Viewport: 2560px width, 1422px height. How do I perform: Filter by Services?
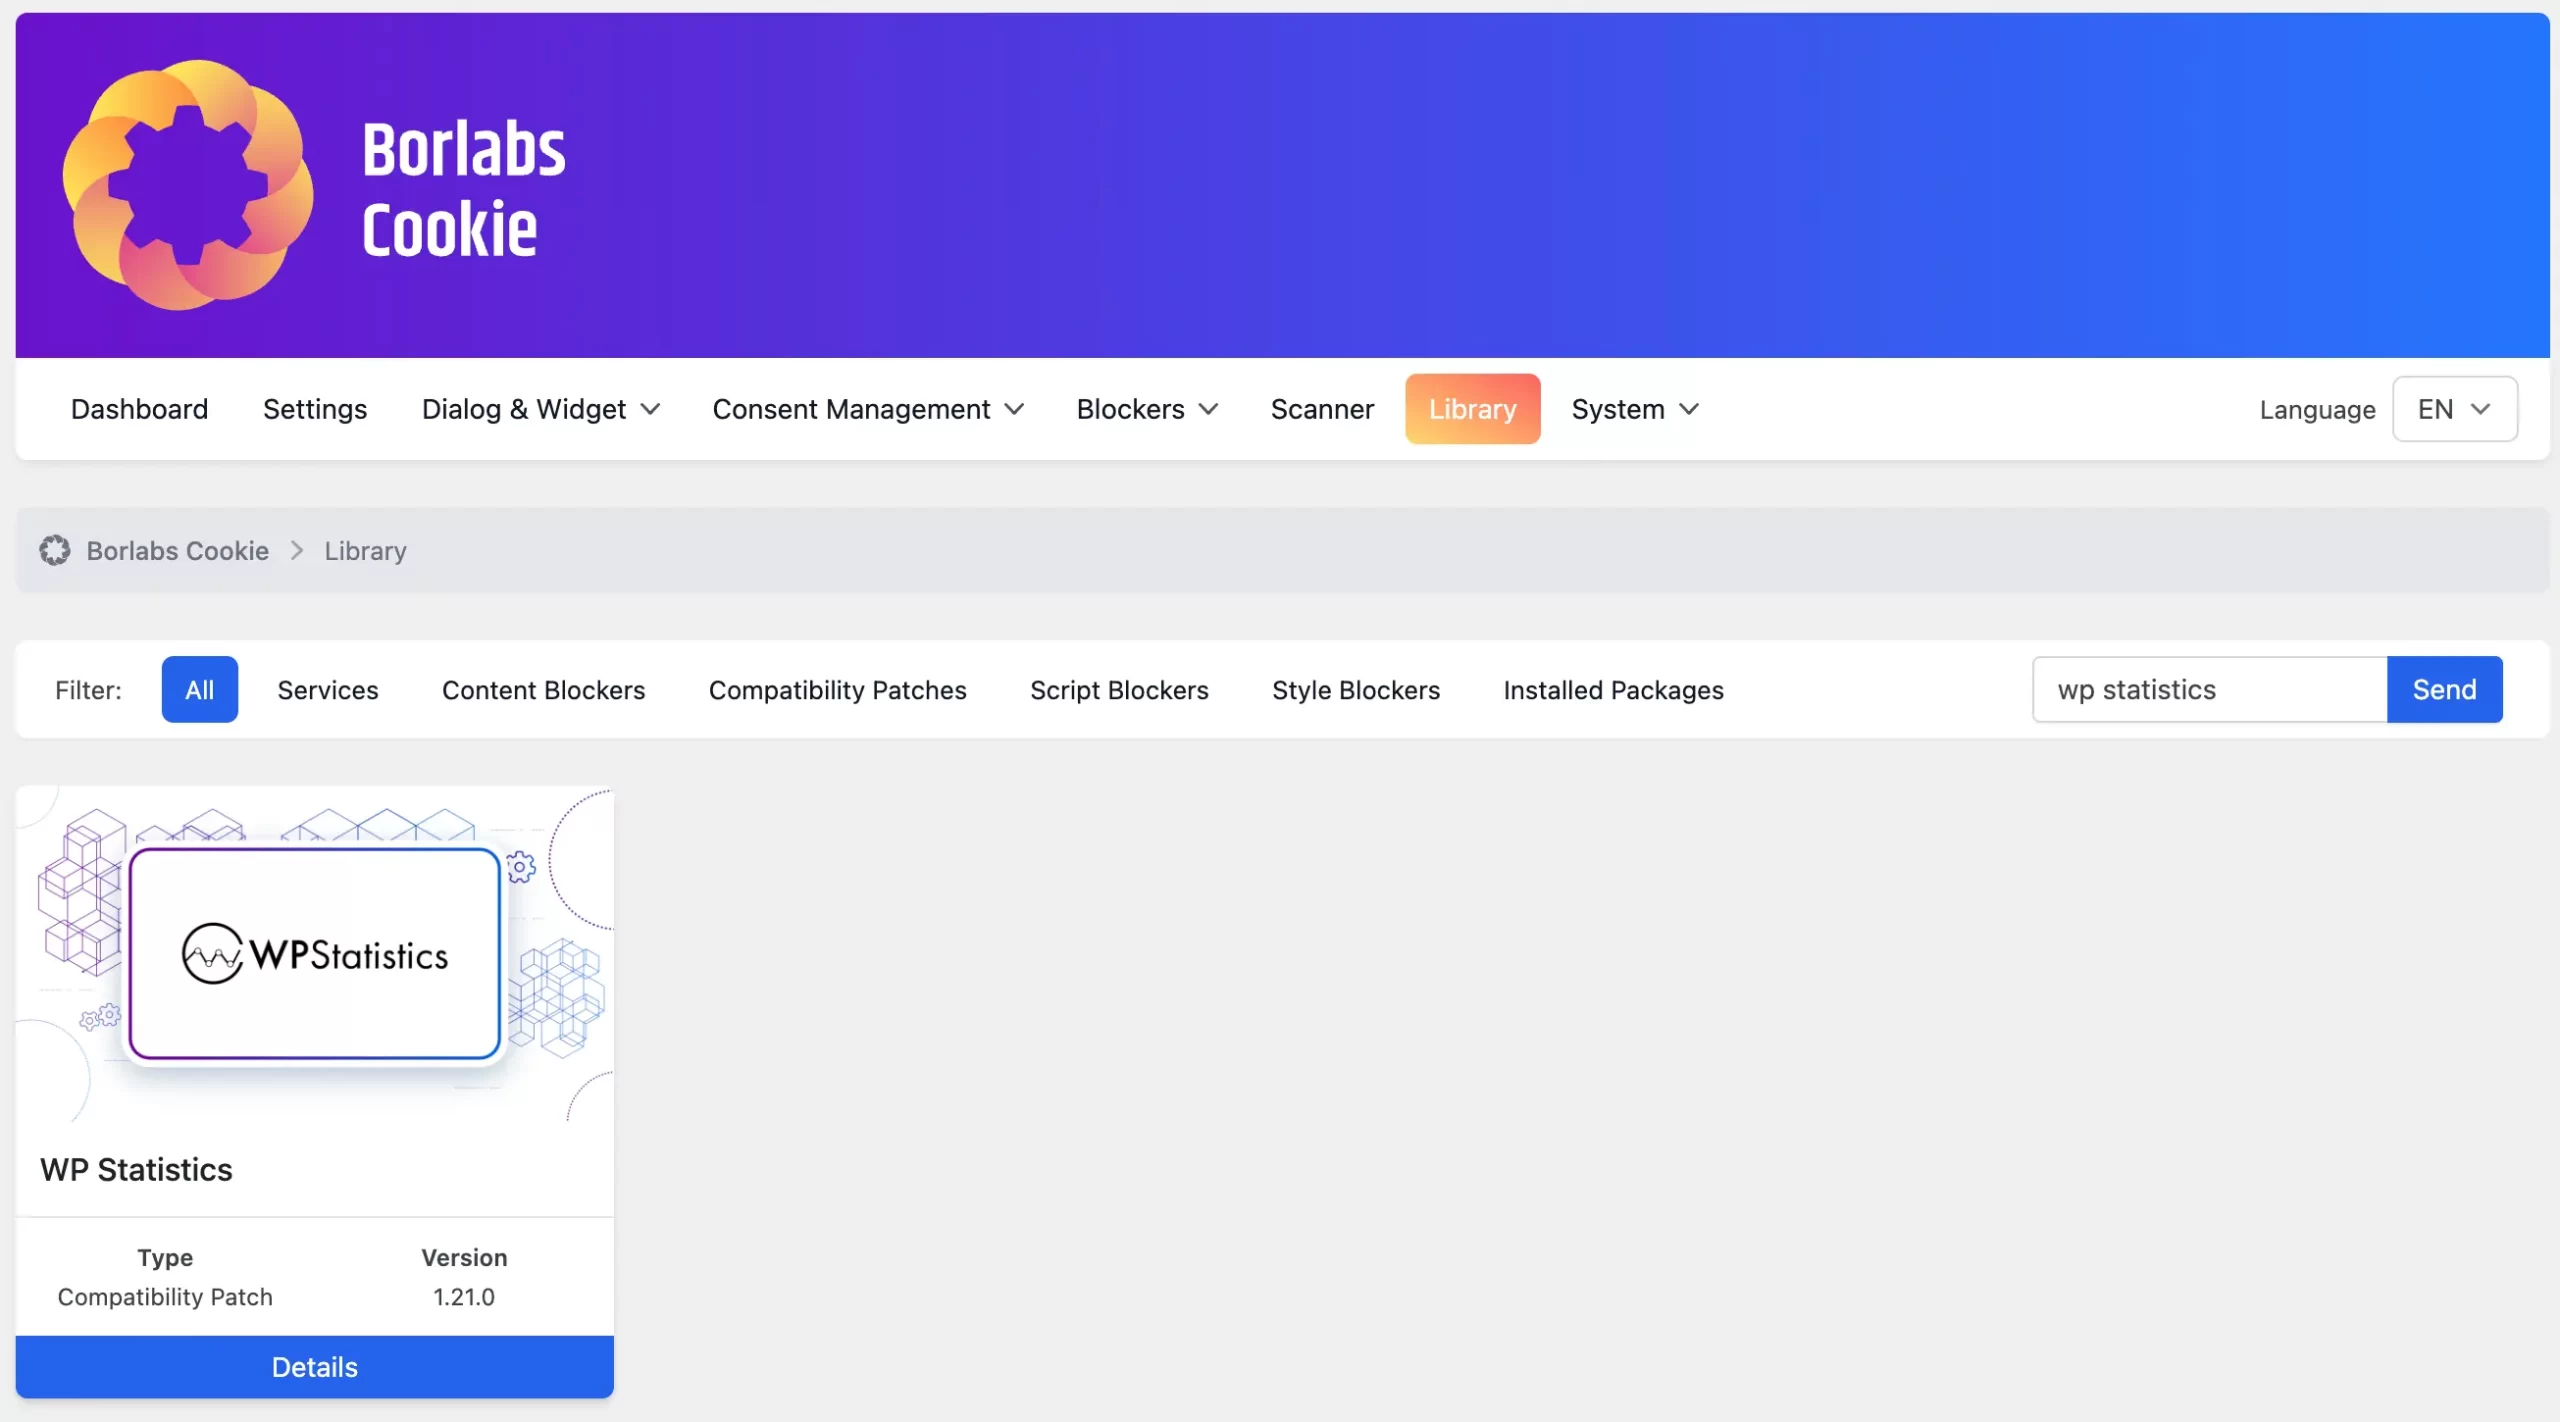pyautogui.click(x=328, y=690)
